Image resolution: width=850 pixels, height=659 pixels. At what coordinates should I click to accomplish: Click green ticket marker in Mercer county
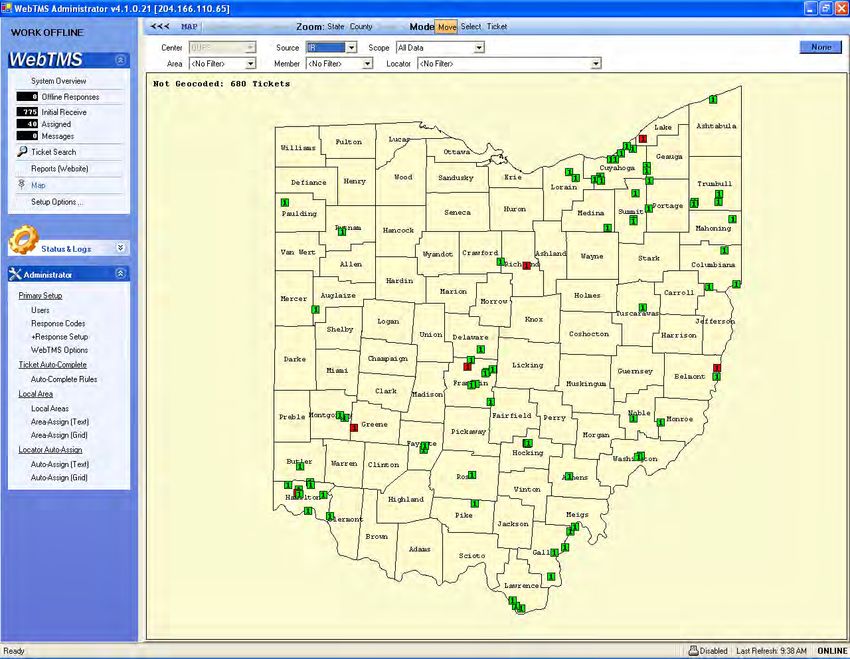pyautogui.click(x=315, y=309)
